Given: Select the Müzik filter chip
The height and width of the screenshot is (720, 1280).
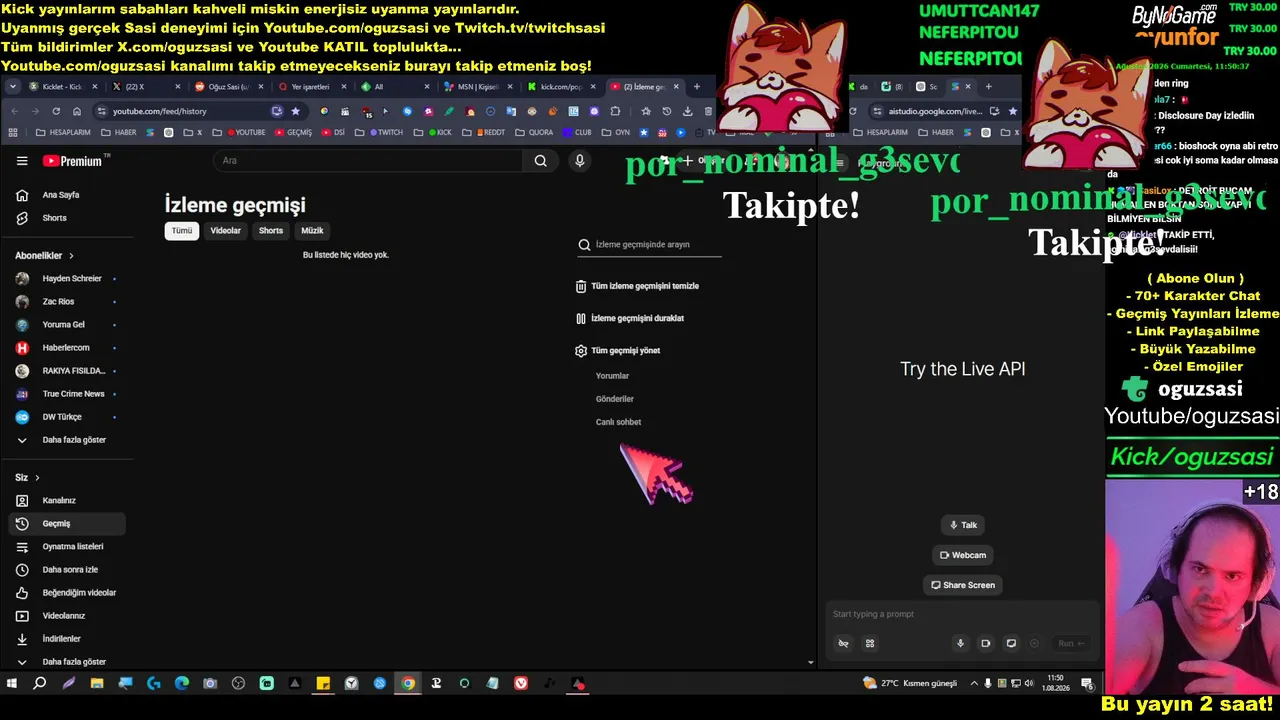Looking at the screenshot, I should pyautogui.click(x=312, y=231).
